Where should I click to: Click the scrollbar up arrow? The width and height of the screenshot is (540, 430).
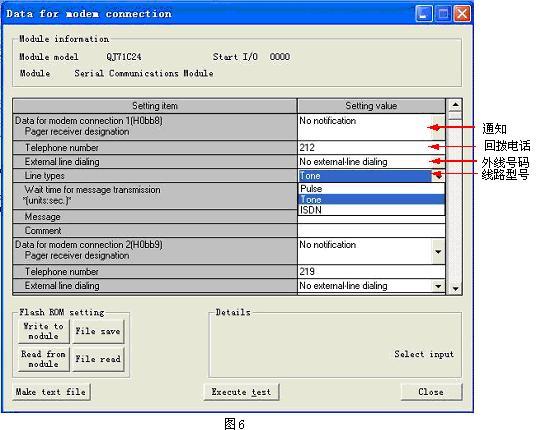(455, 104)
